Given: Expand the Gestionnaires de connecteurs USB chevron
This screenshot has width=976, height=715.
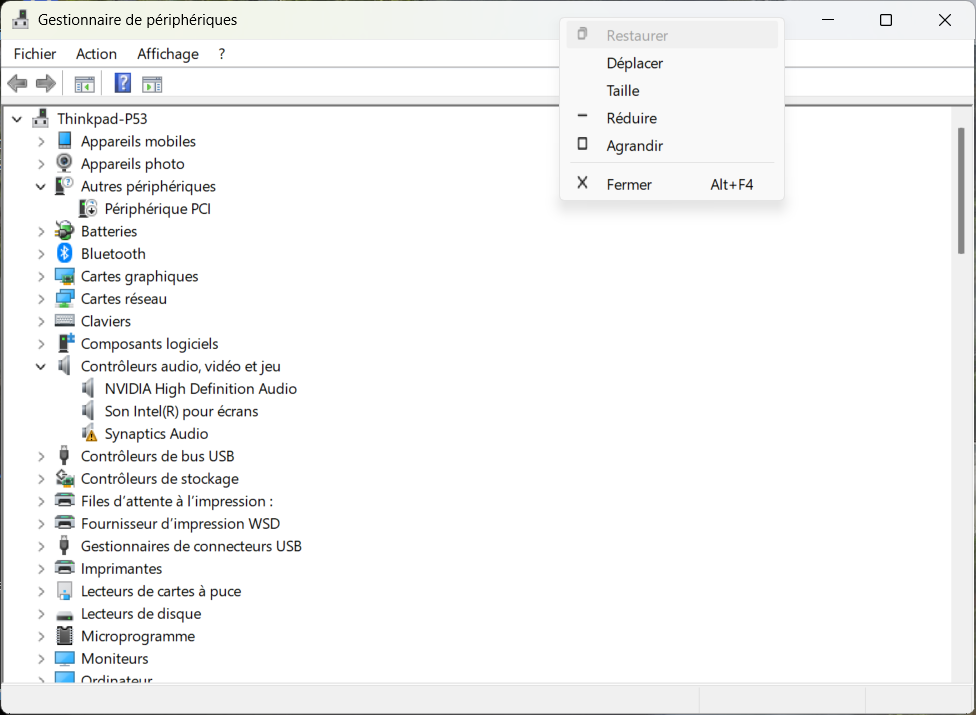Looking at the screenshot, I should (x=41, y=547).
